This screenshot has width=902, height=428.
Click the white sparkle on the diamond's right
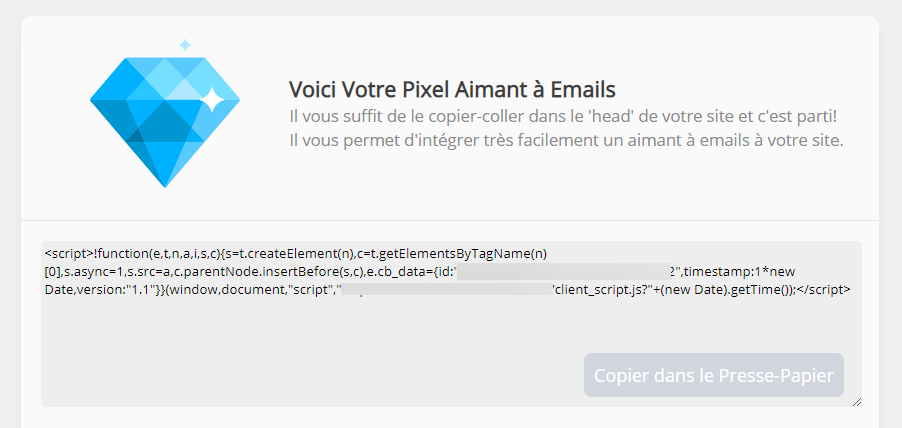212,97
